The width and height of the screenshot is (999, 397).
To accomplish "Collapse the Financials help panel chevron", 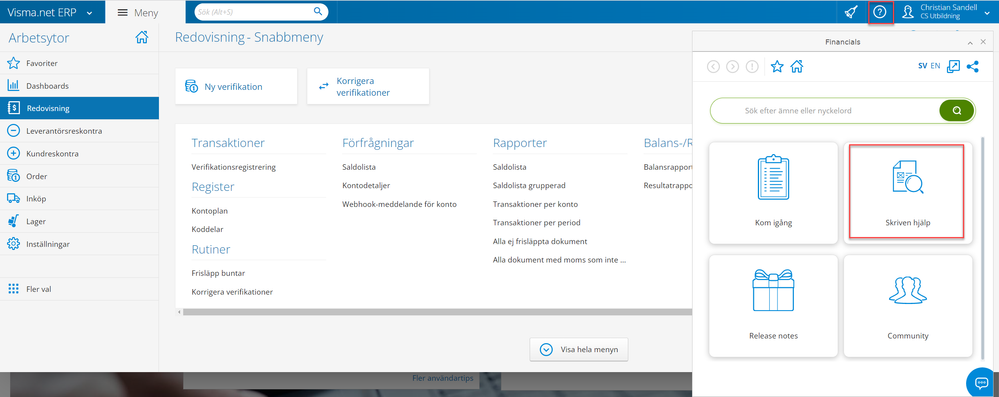I will (970, 42).
